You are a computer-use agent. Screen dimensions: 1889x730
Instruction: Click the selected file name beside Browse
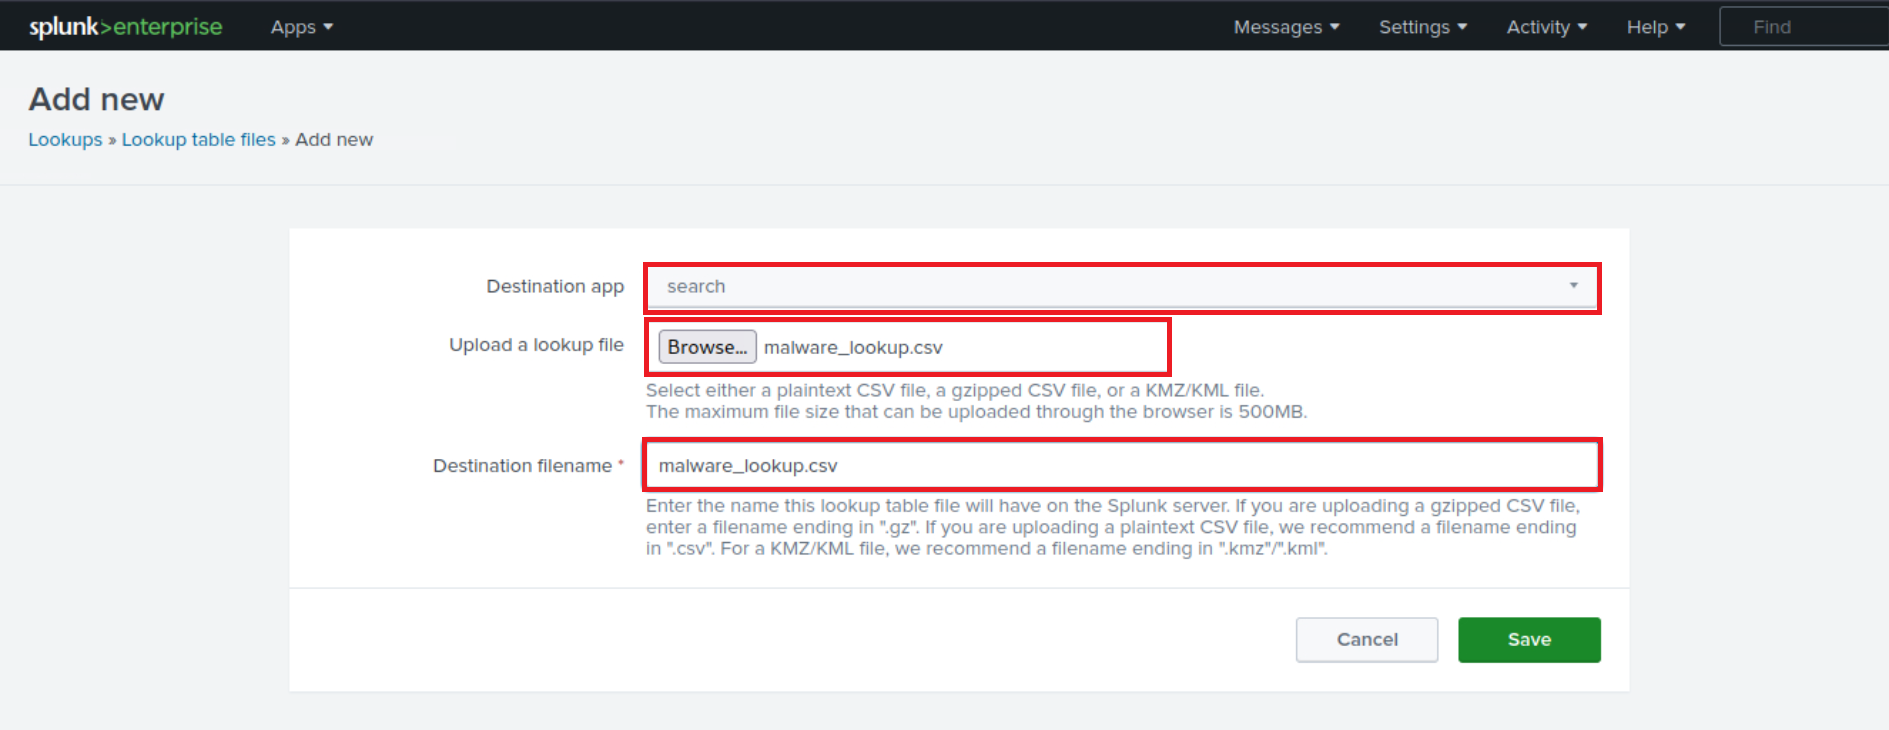point(853,348)
